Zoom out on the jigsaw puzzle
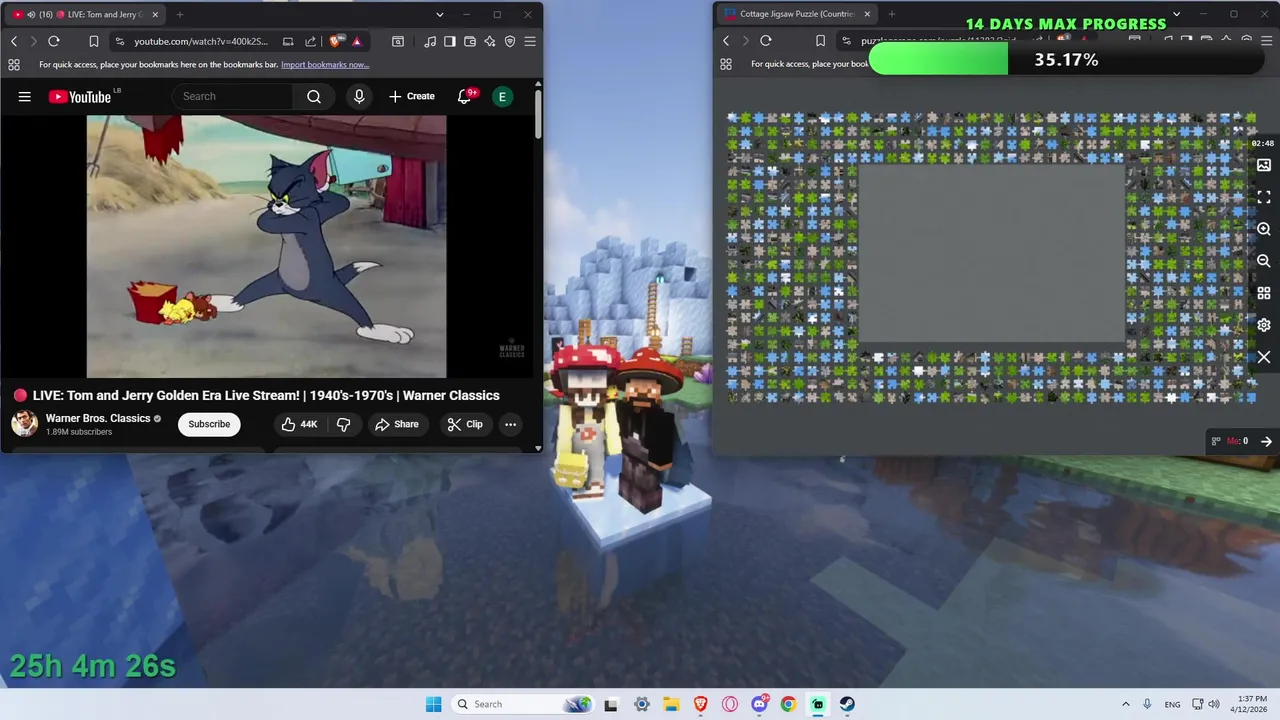The image size is (1280, 720). [1264, 261]
